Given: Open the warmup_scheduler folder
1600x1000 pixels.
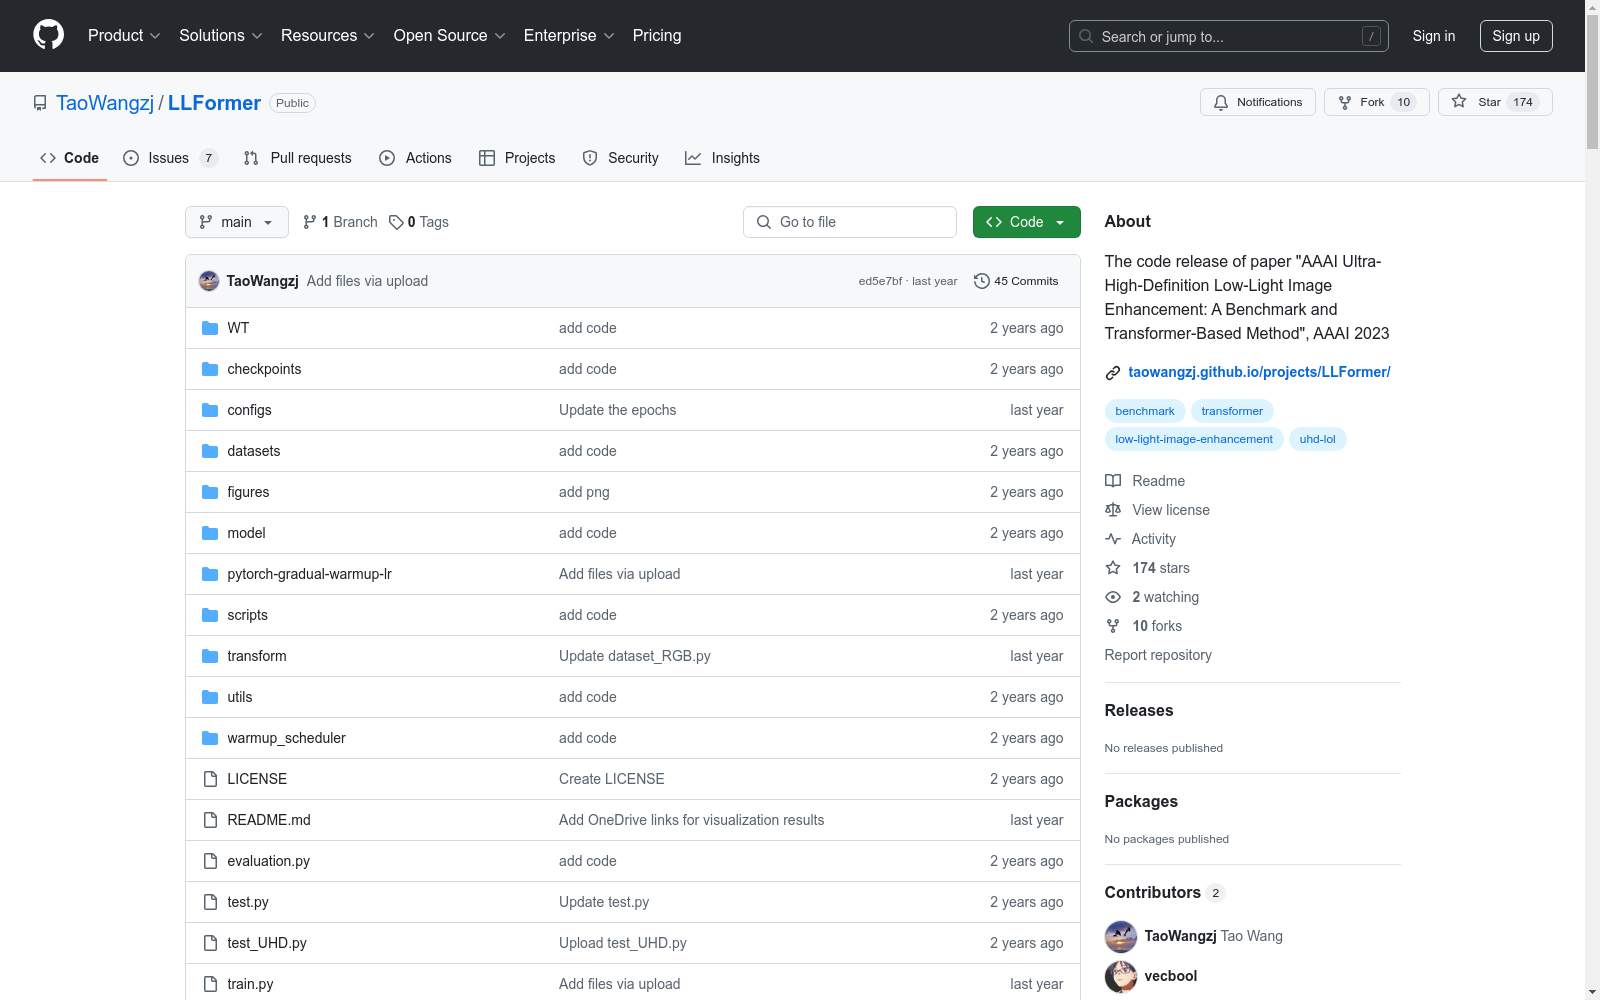Looking at the screenshot, I should pyautogui.click(x=286, y=738).
